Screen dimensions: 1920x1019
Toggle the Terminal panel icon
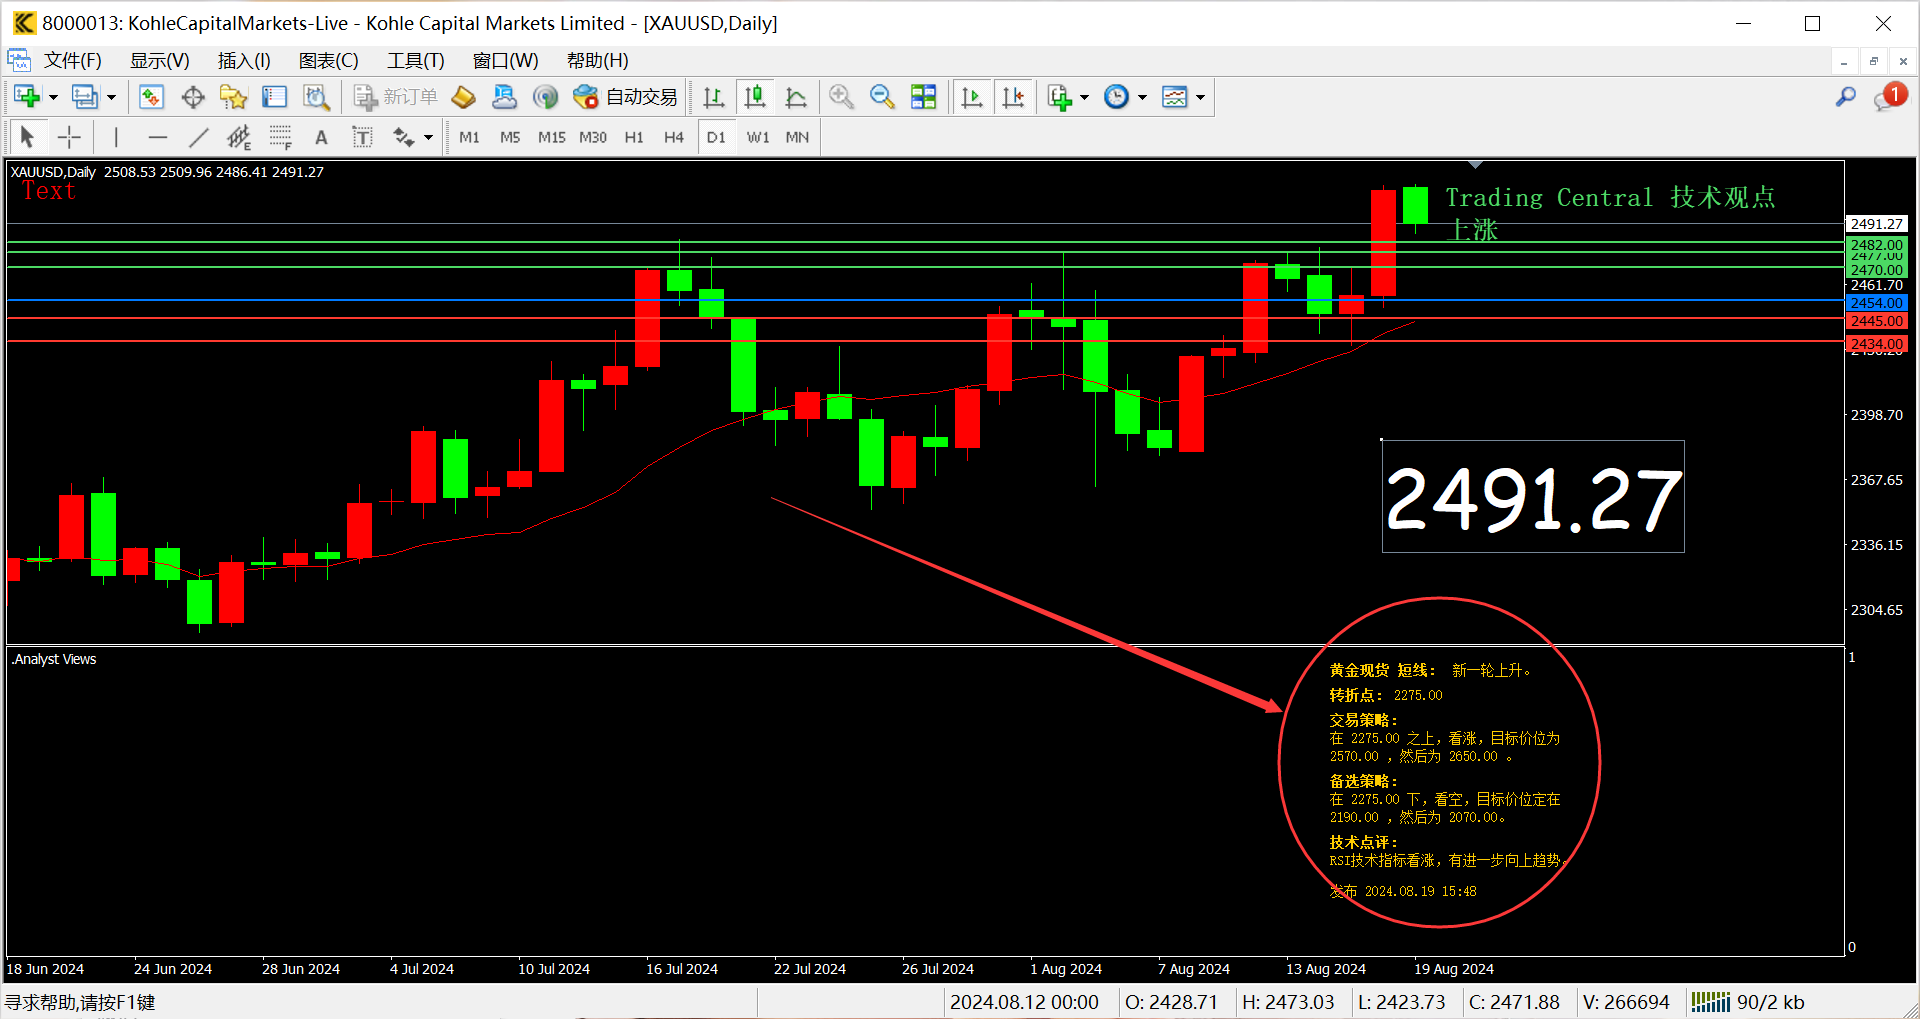pyautogui.click(x=274, y=97)
